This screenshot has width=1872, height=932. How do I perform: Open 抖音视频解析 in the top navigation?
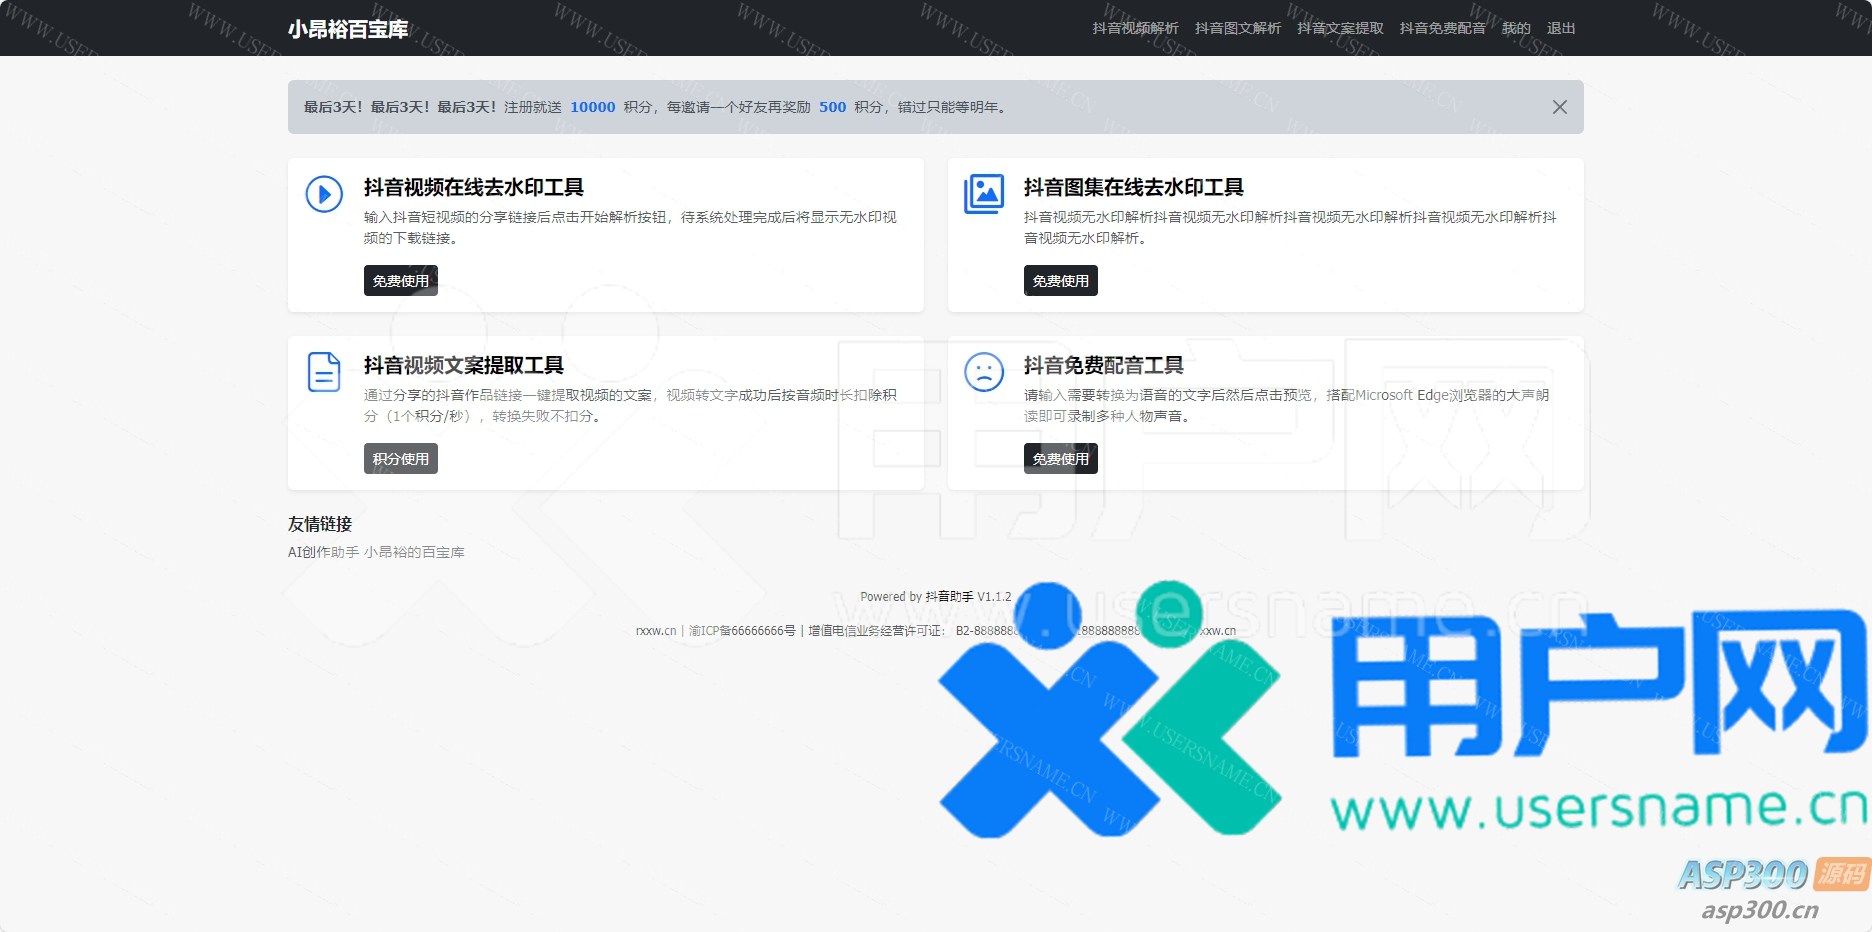pyautogui.click(x=1135, y=28)
